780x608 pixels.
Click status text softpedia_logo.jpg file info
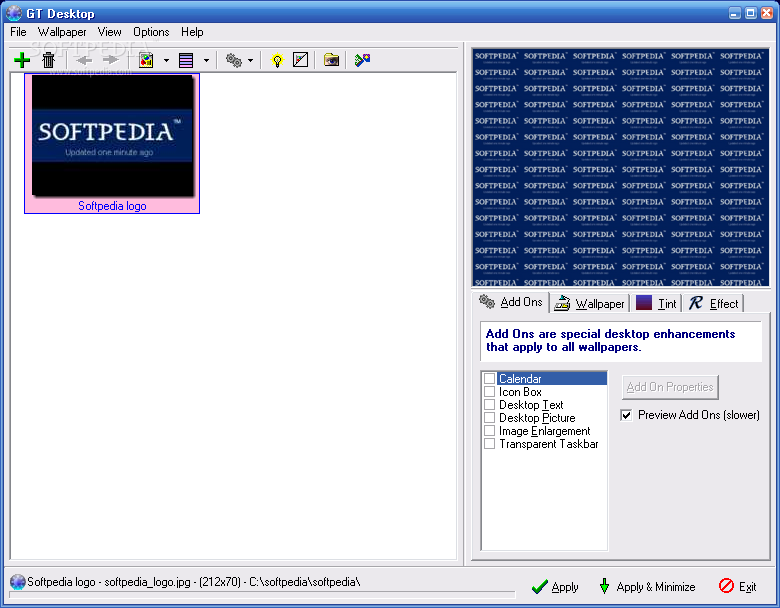click(x=194, y=582)
